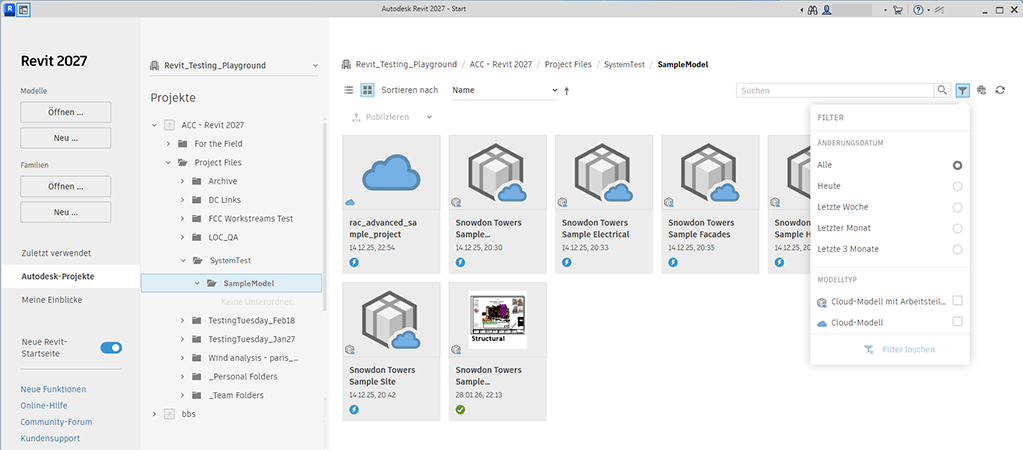Click Öffnen button under Familien
Screen dimensions: 1023x450
(66, 187)
